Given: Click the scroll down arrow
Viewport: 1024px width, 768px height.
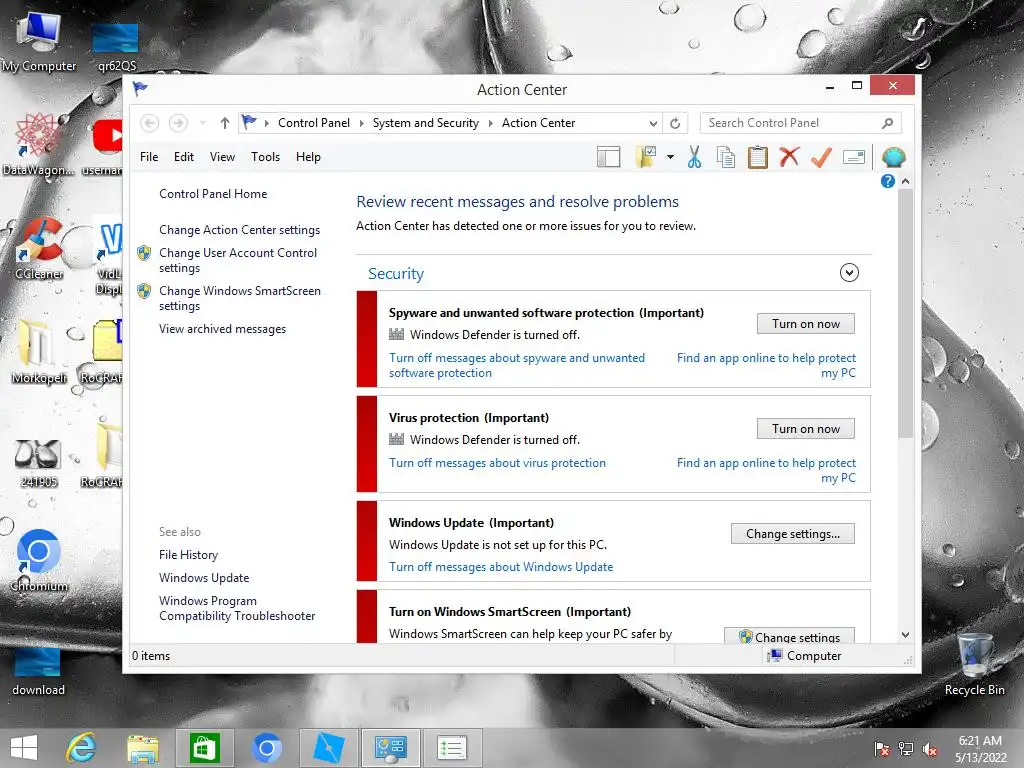Looking at the screenshot, I should [x=905, y=635].
